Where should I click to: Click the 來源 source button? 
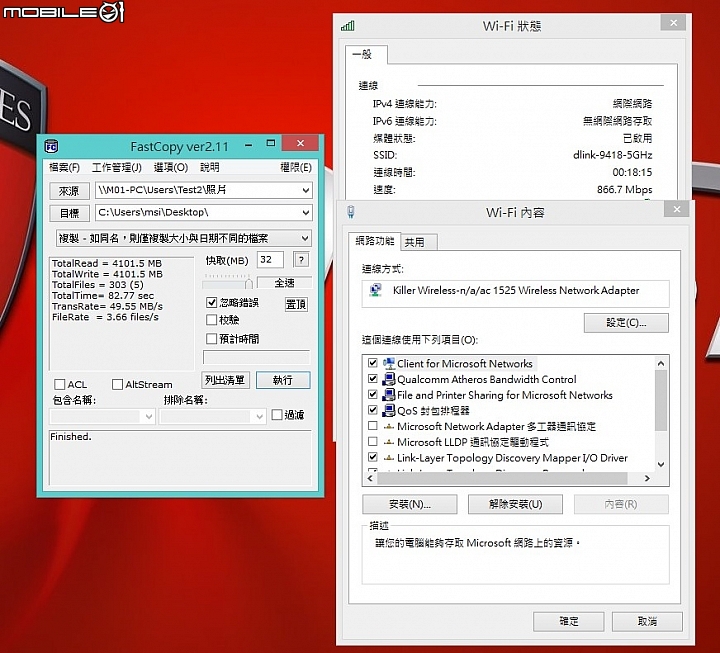(69, 191)
